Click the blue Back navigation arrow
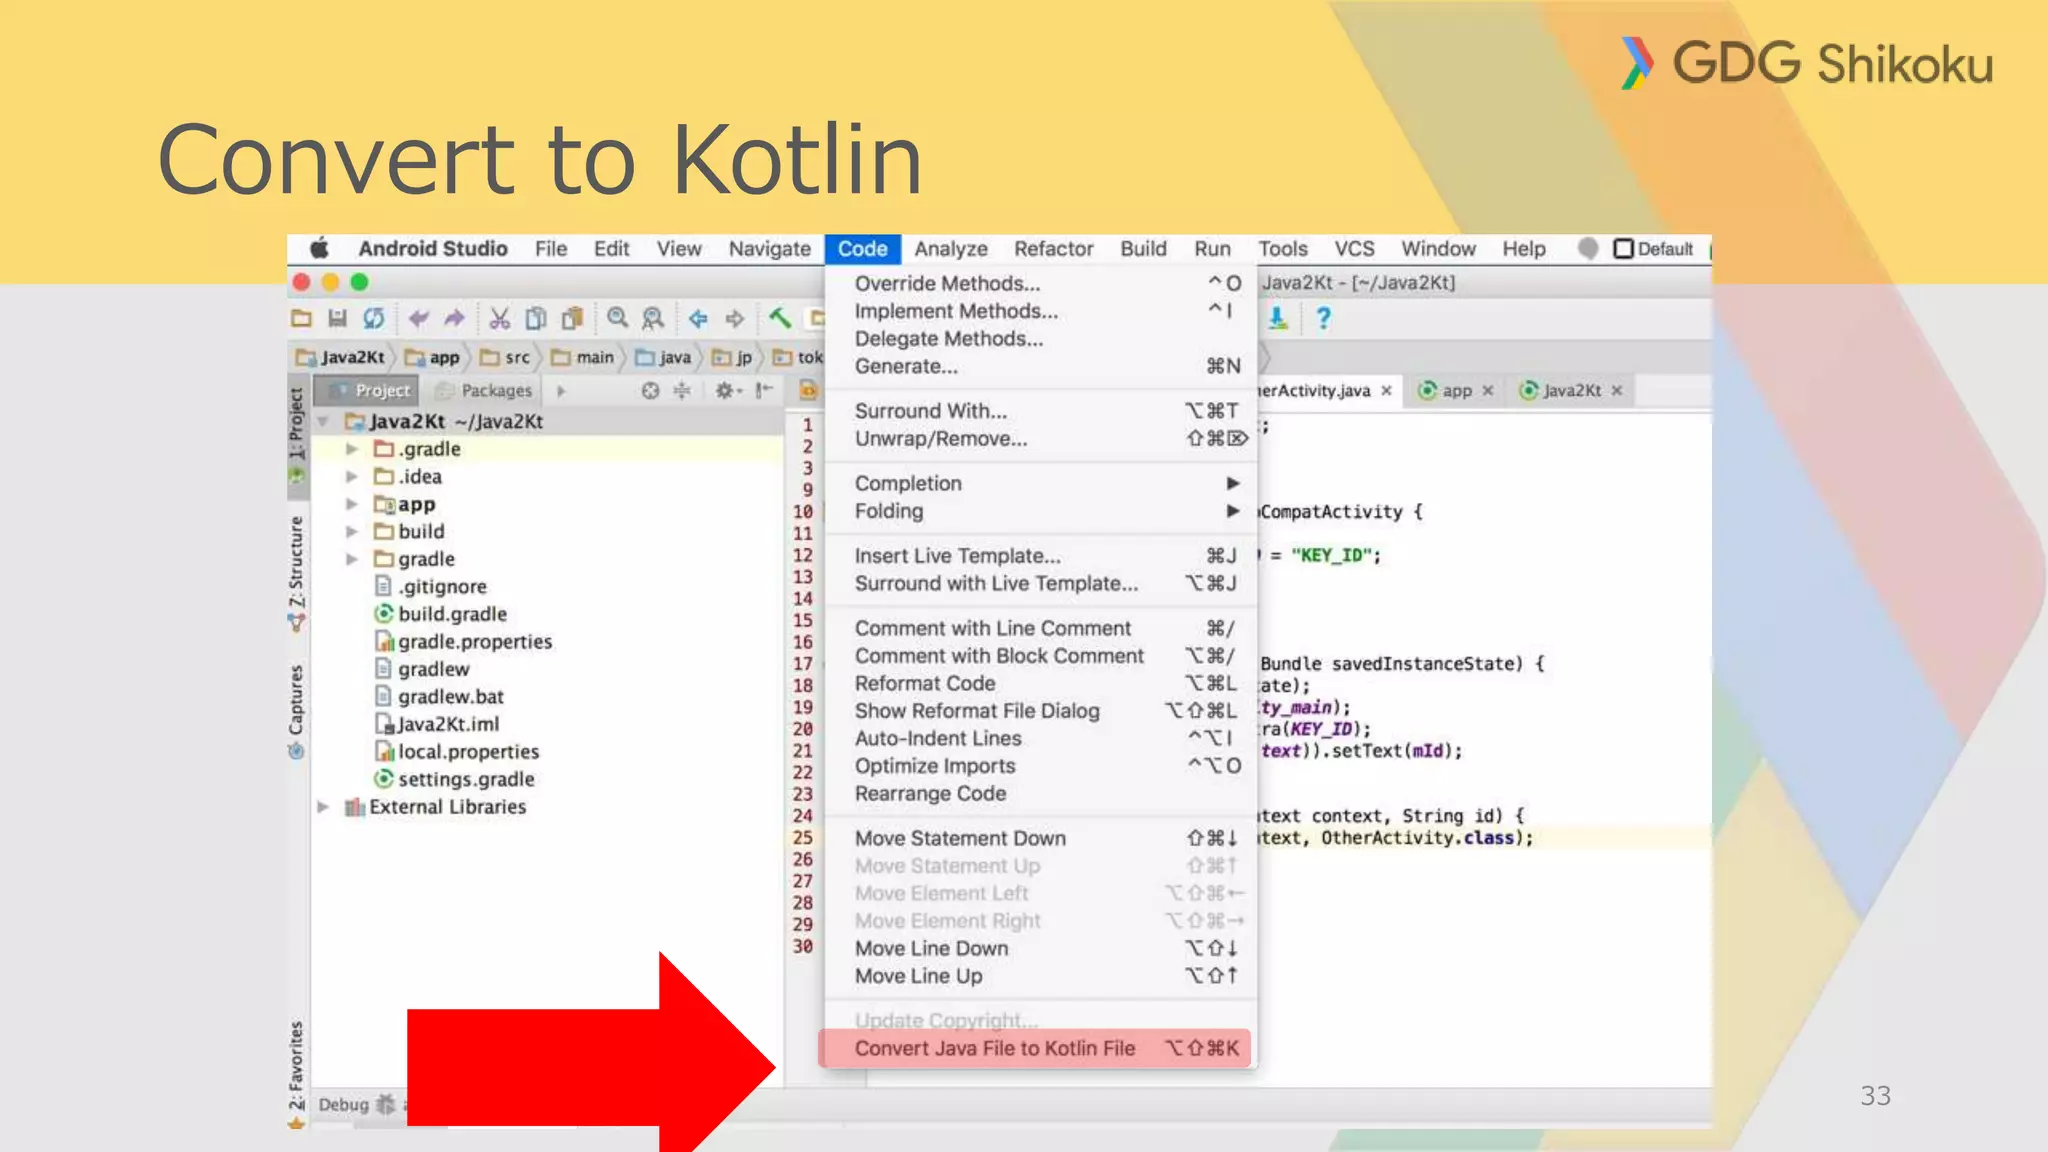 pos(698,319)
